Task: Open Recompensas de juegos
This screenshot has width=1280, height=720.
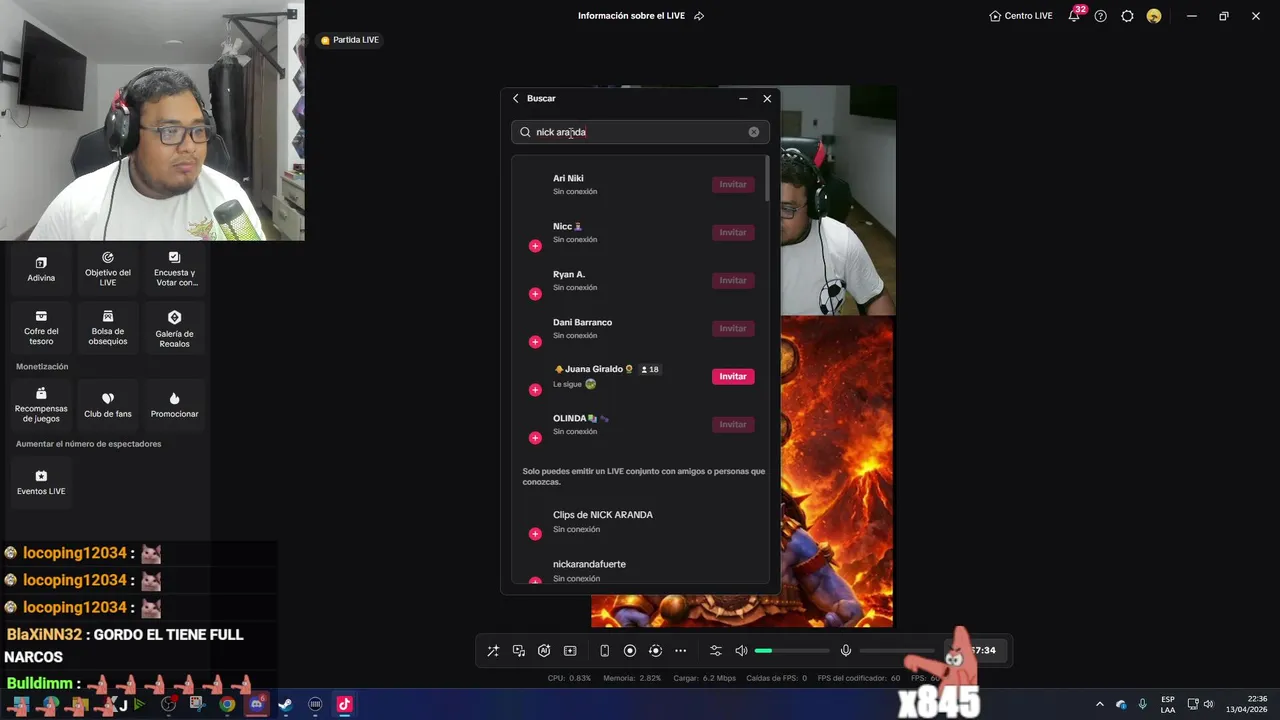Action: pyautogui.click(x=41, y=405)
